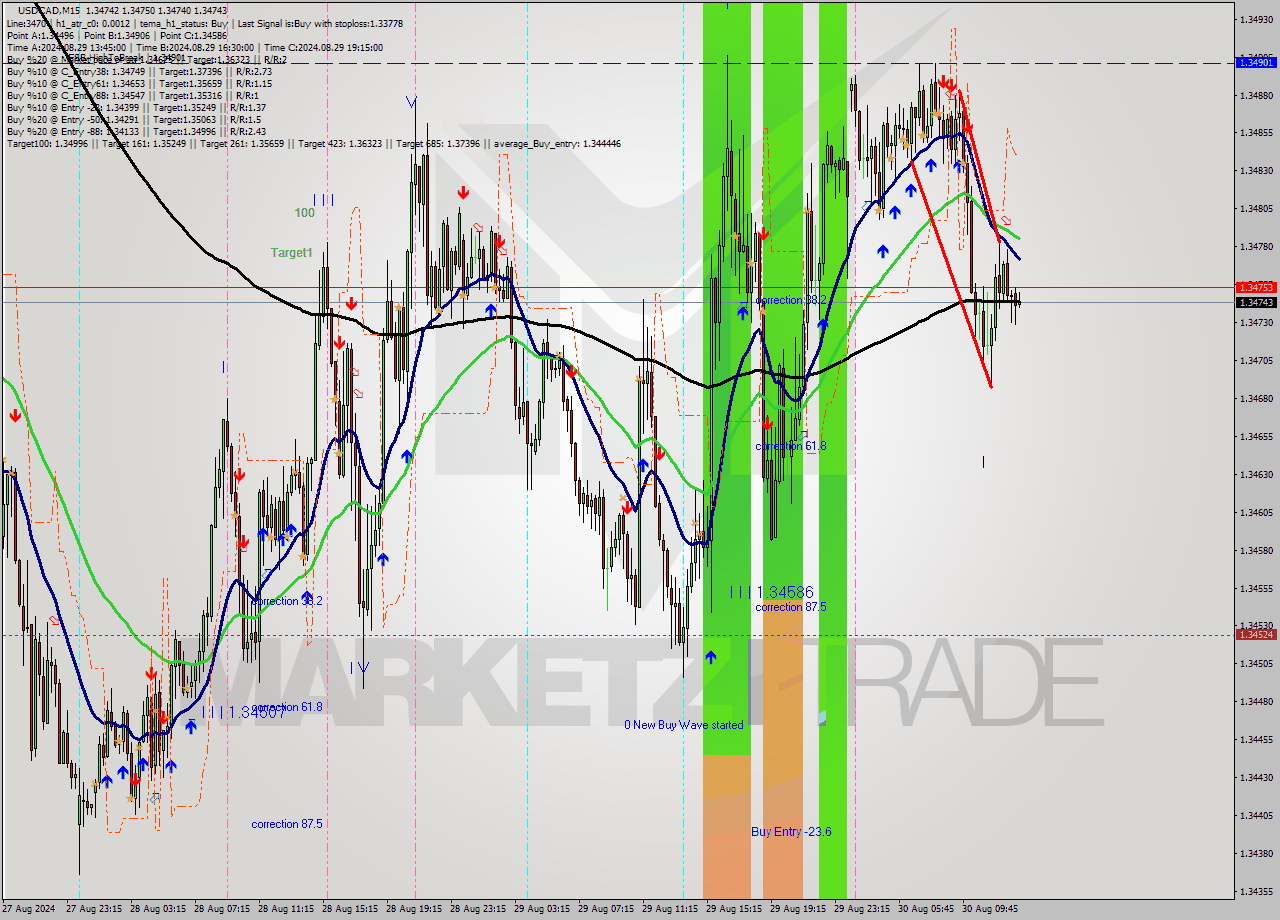Viewport: 1280px width, 920px height.
Task: Click the '27 Aug 23:15' time axis label
Action: (x=94, y=909)
